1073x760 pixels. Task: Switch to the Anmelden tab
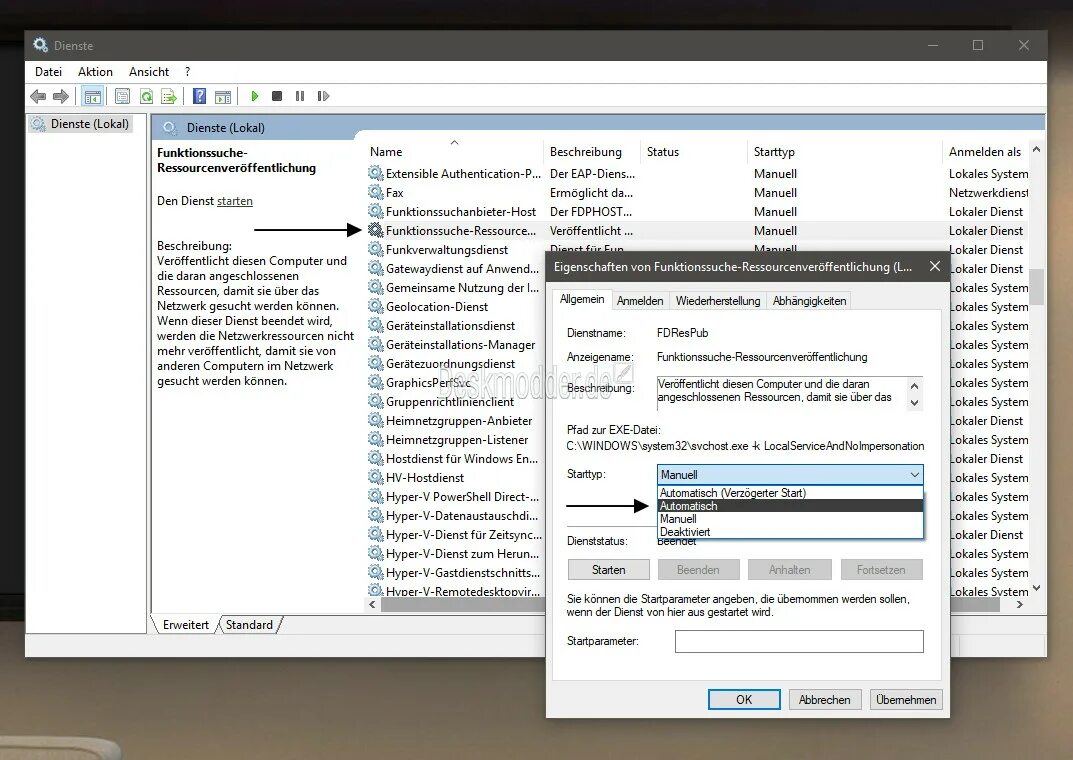tap(640, 299)
